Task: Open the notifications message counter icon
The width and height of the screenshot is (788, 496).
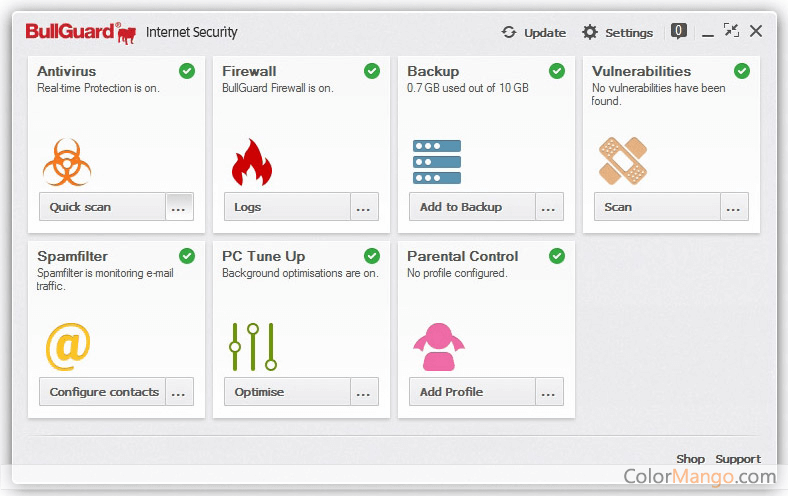Action: [x=679, y=31]
